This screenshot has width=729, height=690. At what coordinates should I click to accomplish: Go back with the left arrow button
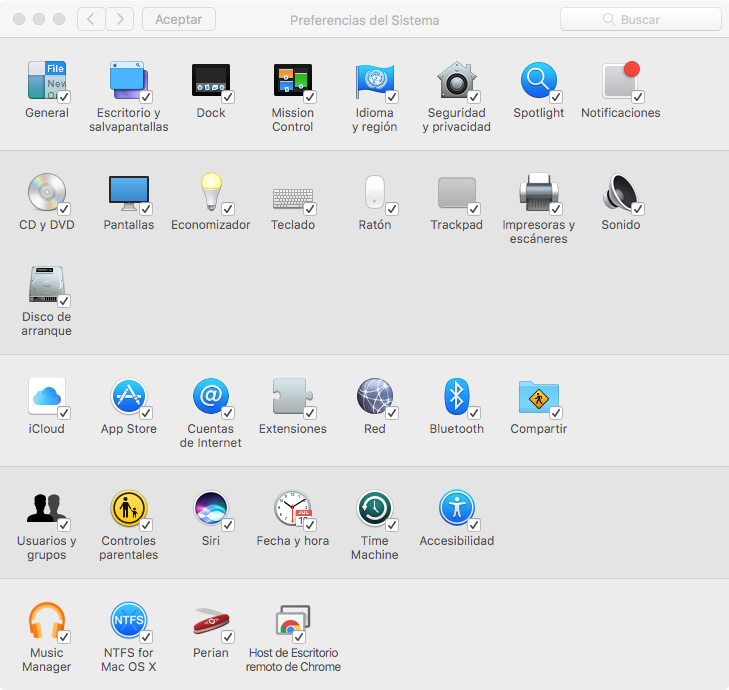pos(91,19)
